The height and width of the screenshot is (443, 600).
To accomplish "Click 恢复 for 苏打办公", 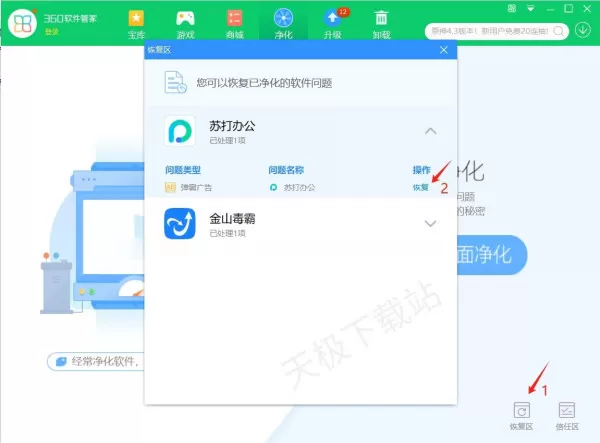I will coord(421,187).
